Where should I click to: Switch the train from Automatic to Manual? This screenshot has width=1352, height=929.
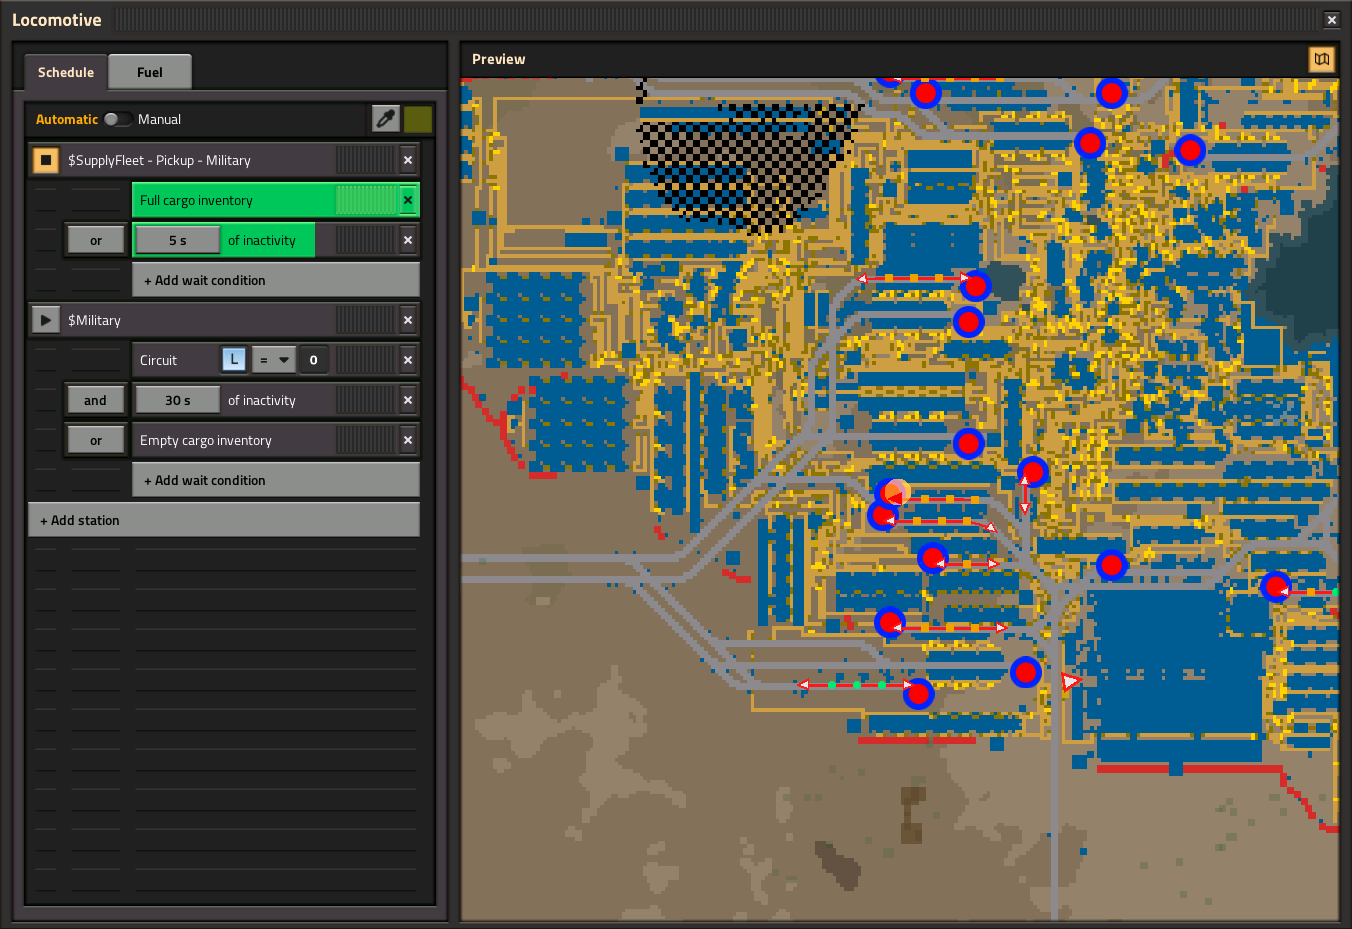coord(117,118)
